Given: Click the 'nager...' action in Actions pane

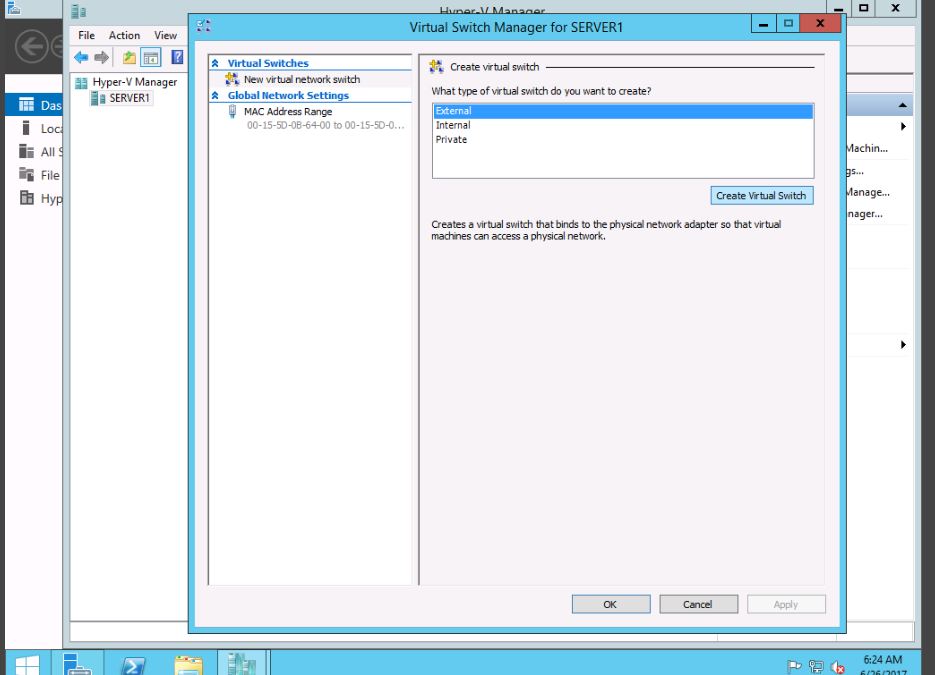Looking at the screenshot, I should pyautogui.click(x=865, y=213).
